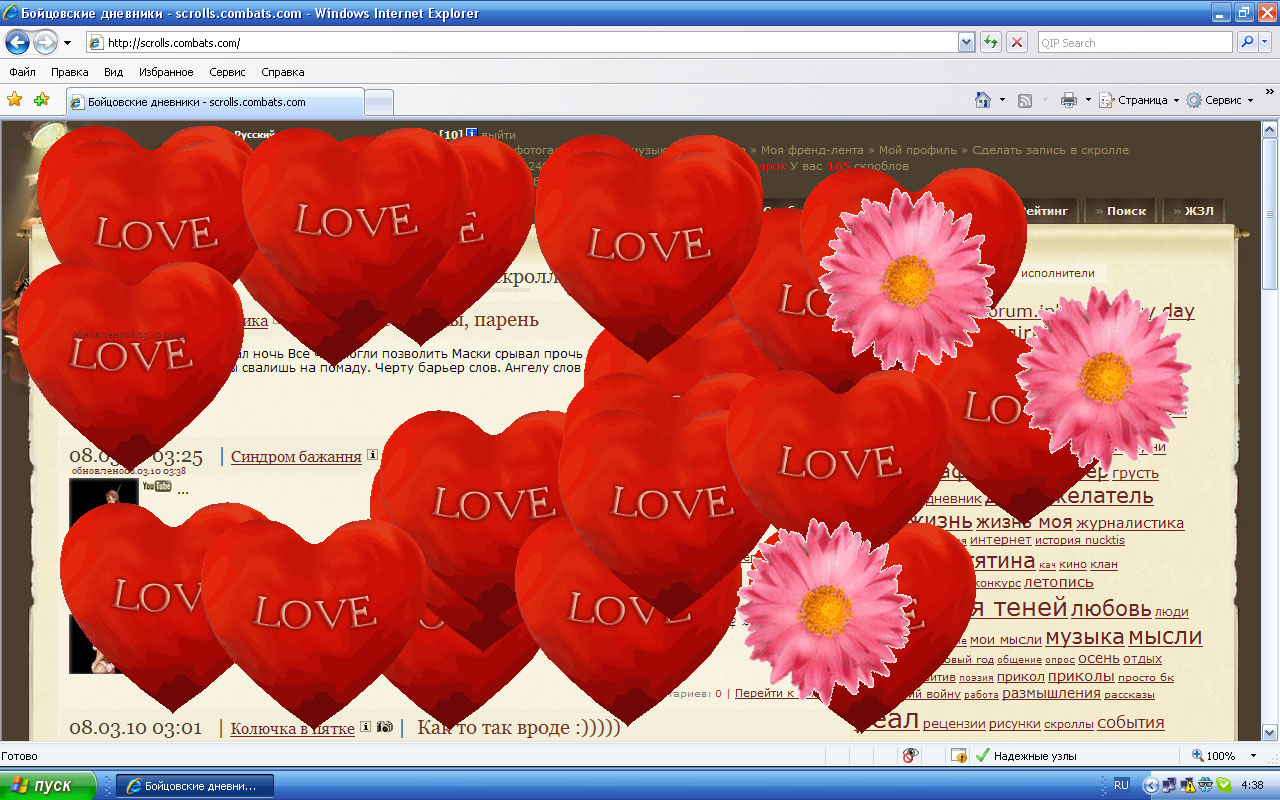
Task: Go to the Home page via house icon
Action: [983, 100]
